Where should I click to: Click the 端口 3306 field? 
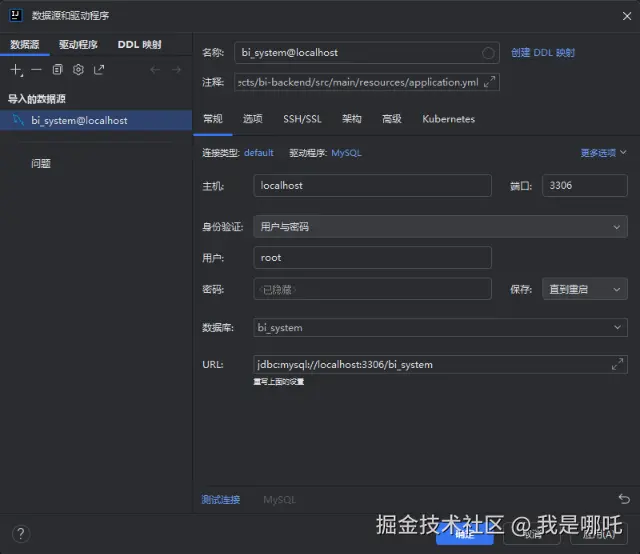[584, 185]
